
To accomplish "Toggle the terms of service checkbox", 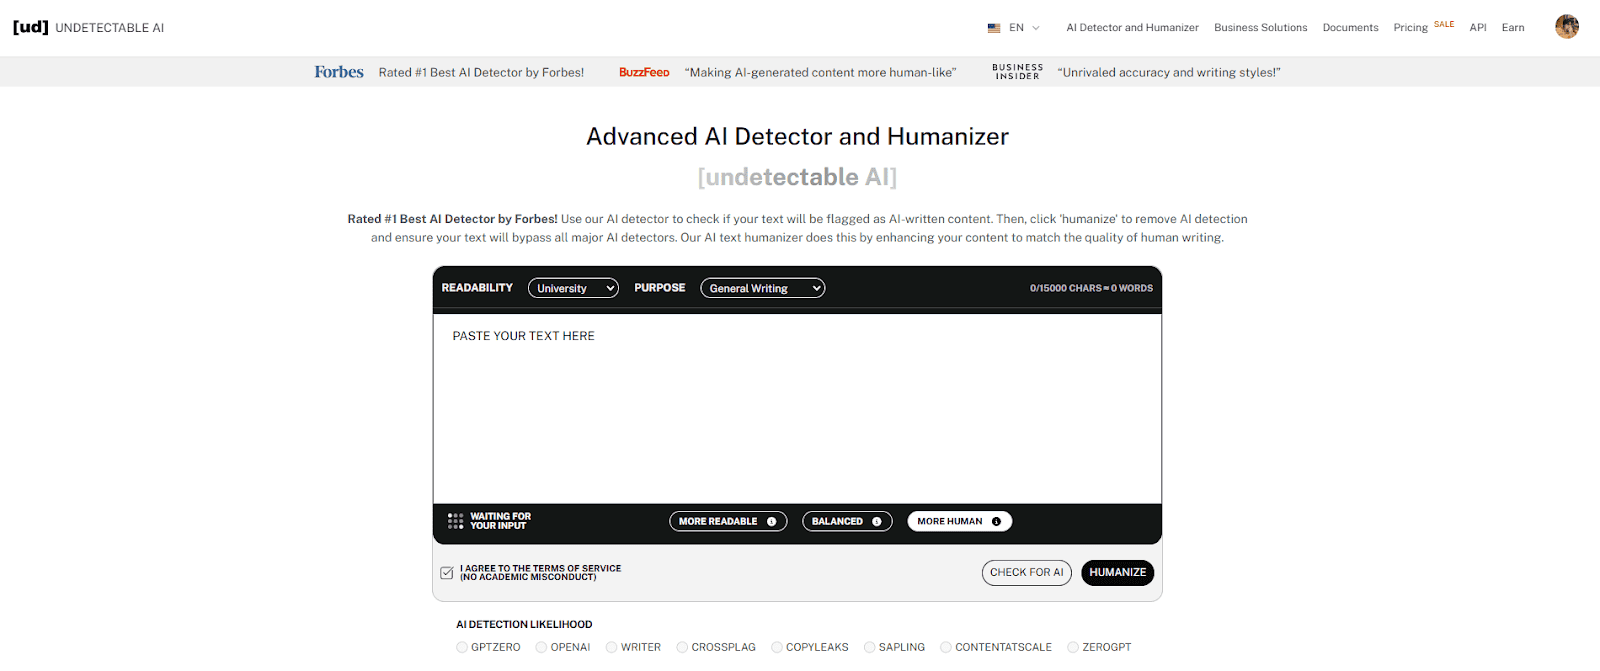I will click(x=447, y=573).
